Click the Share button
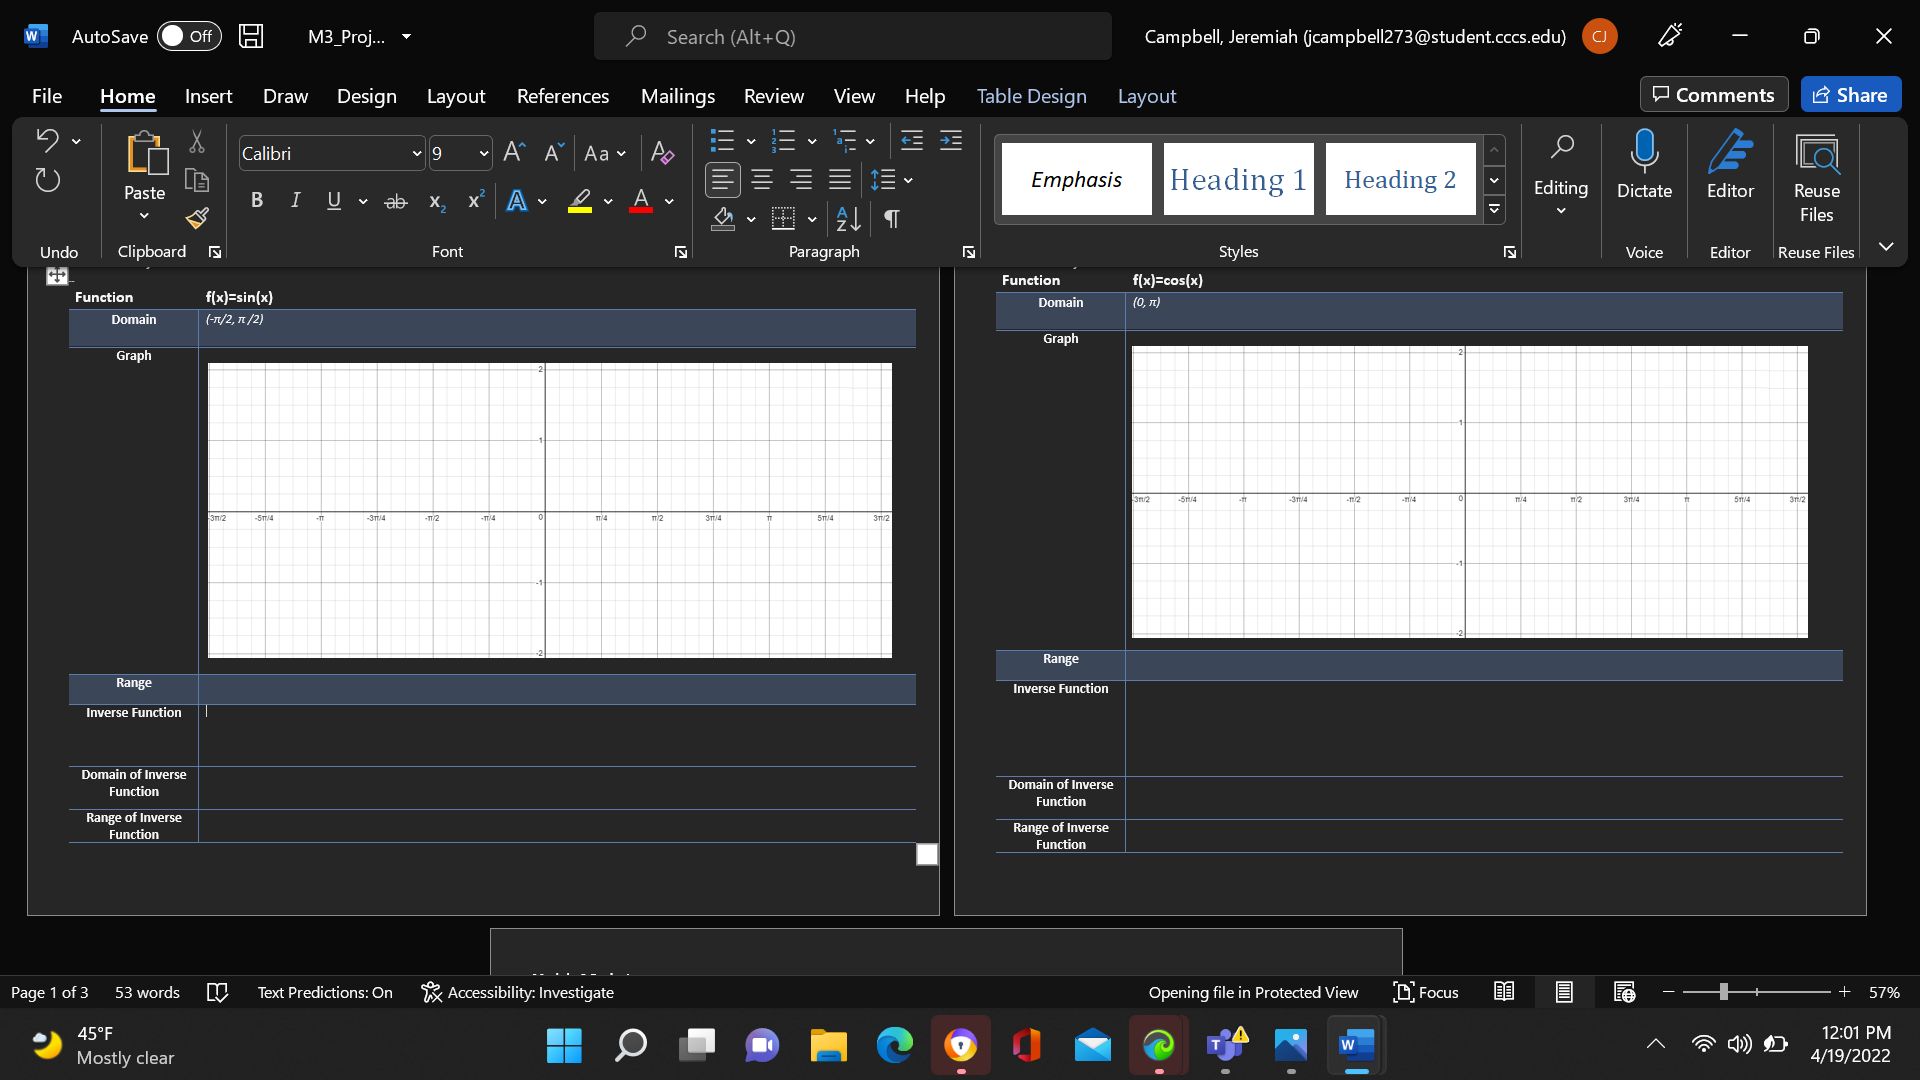1920x1080 pixels. click(x=1850, y=95)
